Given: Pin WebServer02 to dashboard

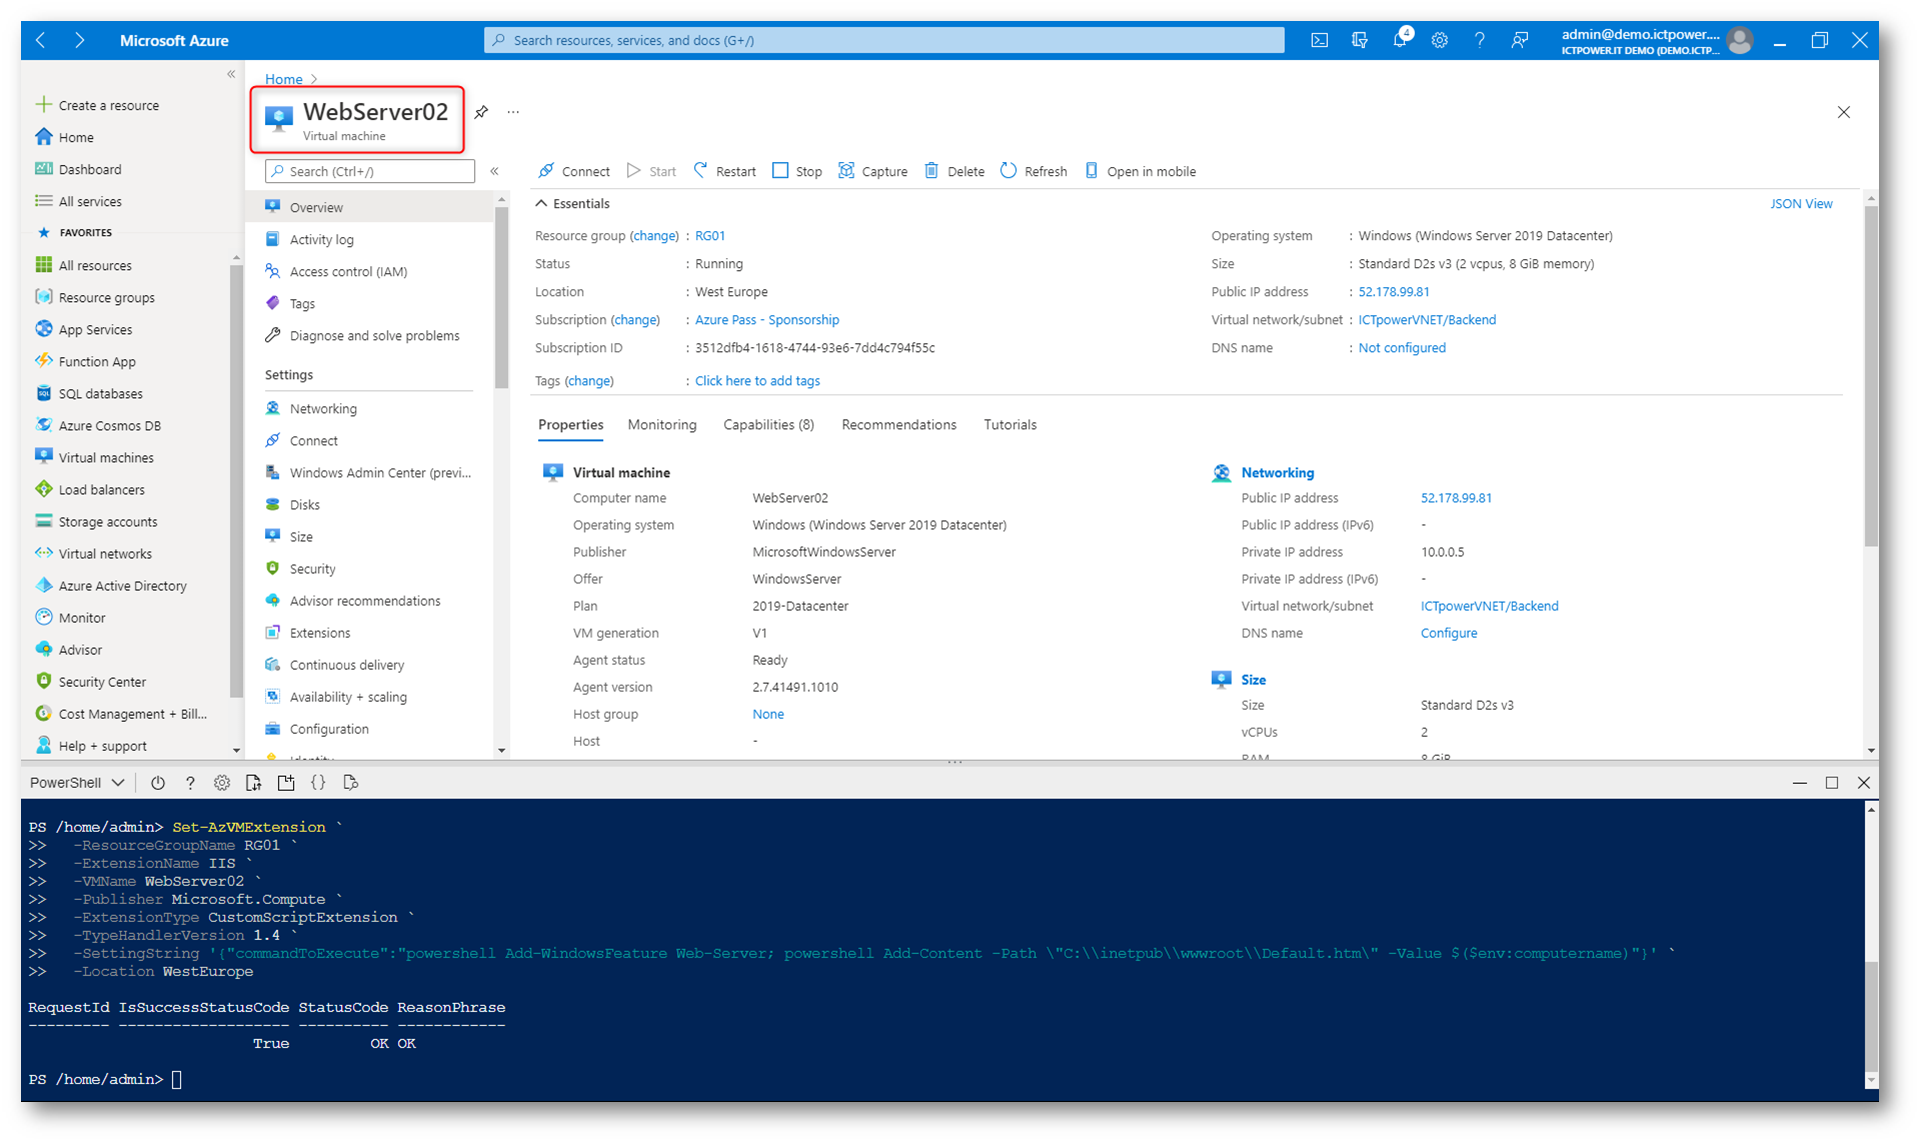Looking at the screenshot, I should pos(481,112).
